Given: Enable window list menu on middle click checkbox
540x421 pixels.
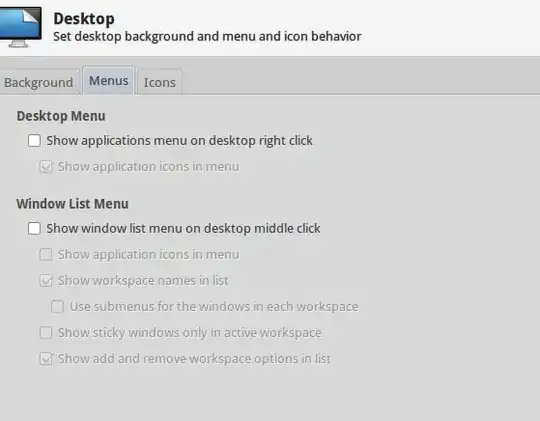Looking at the screenshot, I should pyautogui.click(x=34, y=228).
